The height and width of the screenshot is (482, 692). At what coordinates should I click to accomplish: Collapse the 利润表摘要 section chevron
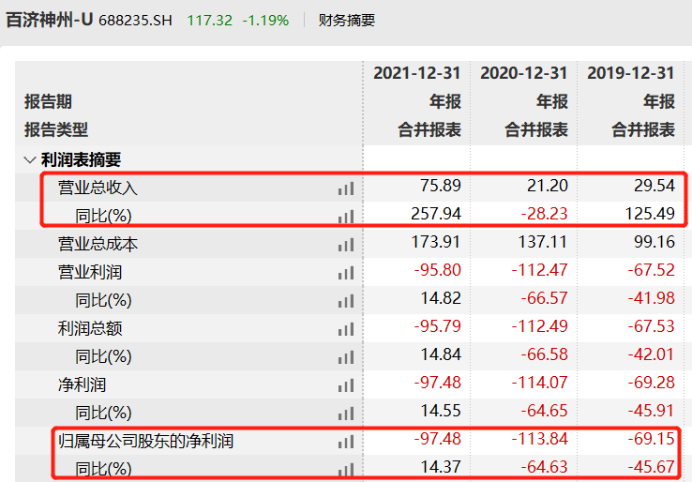click(30, 160)
